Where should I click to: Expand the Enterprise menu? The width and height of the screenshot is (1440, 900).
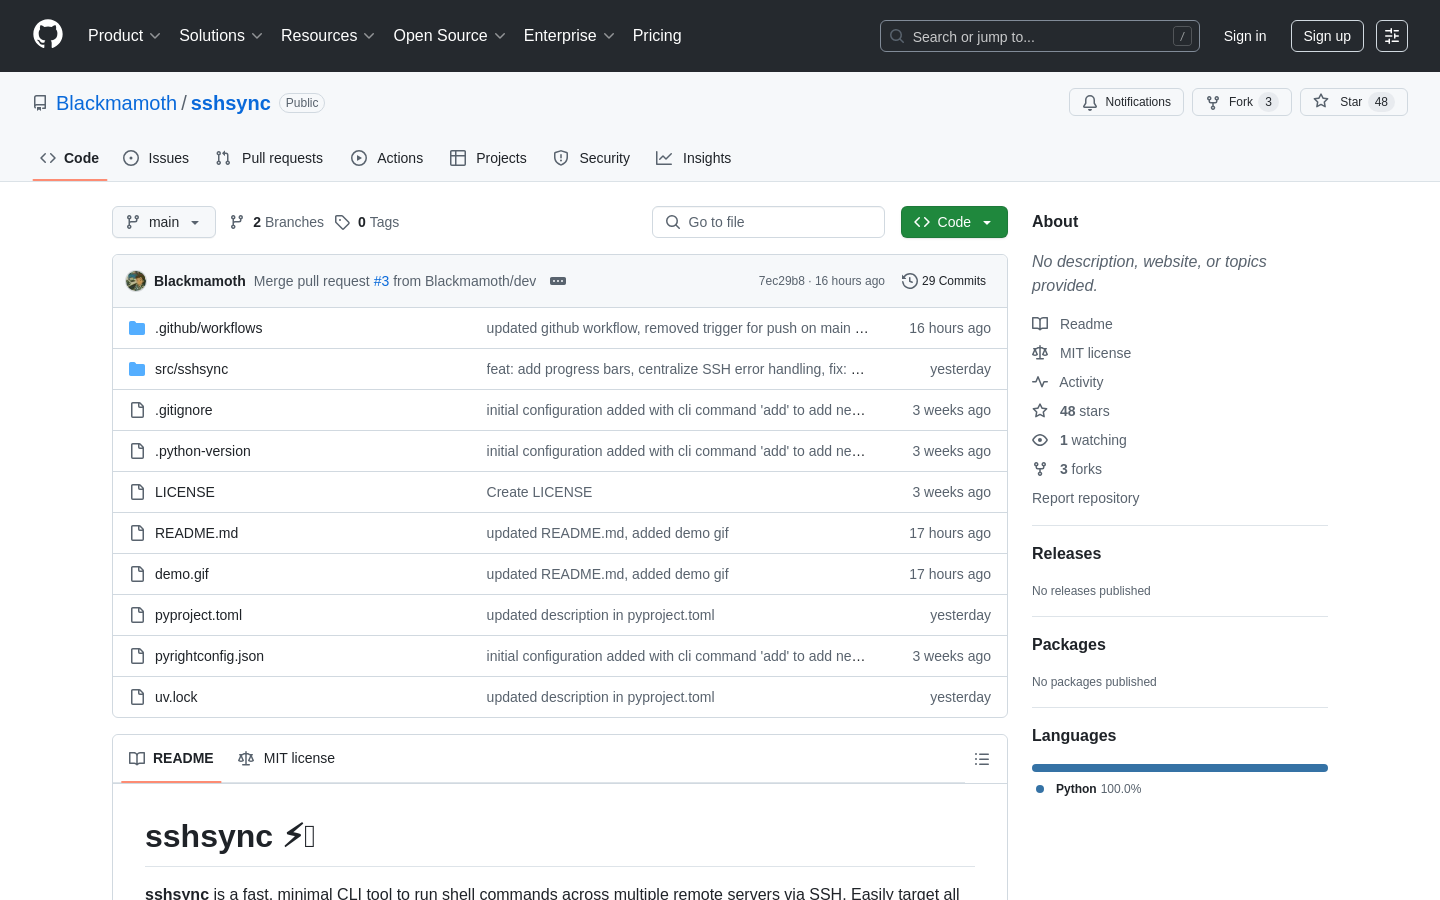coord(569,36)
